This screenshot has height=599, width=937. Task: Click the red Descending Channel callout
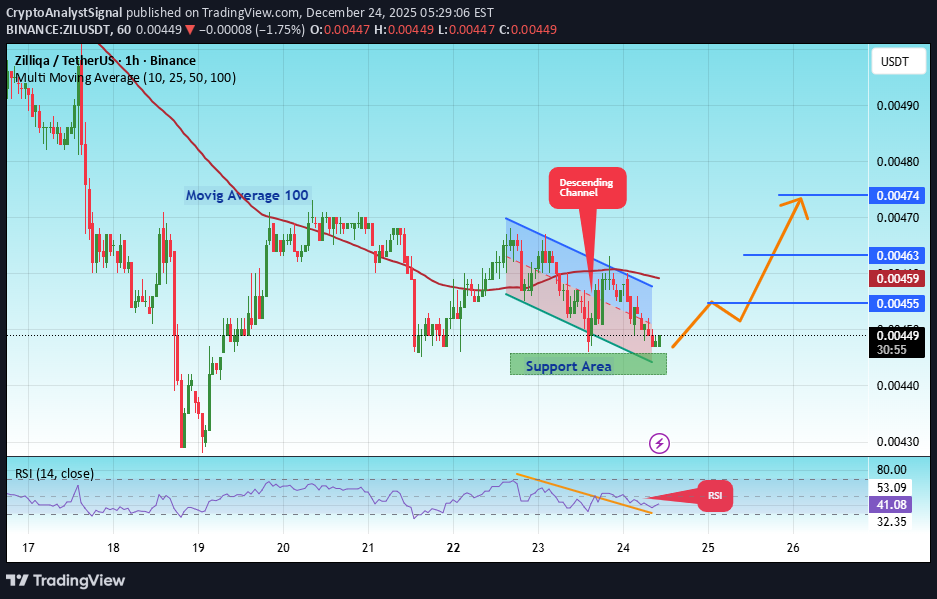[x=587, y=187]
